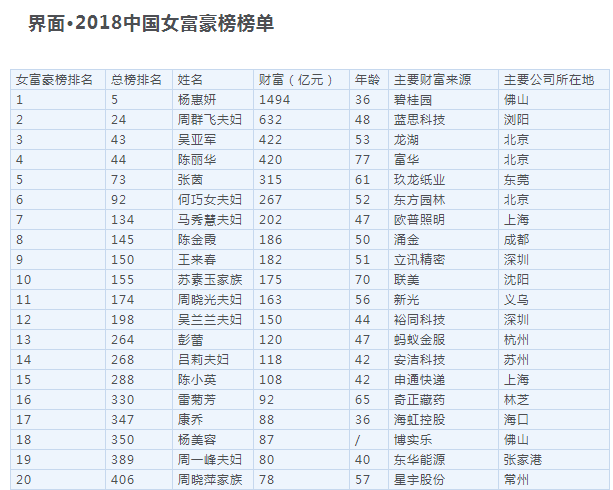The image size is (613, 490).
Task: Select the name 何巧女夫妇
Action: click(x=210, y=199)
